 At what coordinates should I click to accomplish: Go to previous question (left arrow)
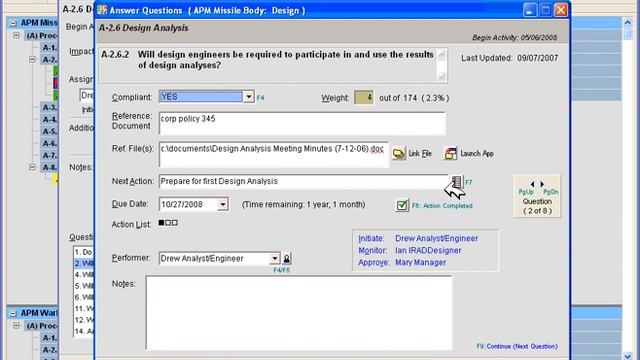click(x=532, y=184)
